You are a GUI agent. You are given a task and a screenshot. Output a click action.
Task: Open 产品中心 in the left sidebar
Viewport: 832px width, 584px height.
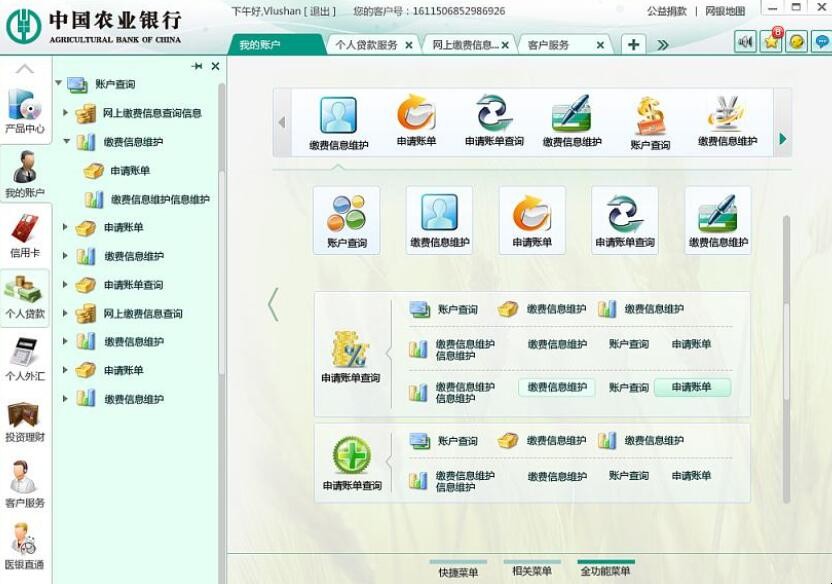(25, 110)
